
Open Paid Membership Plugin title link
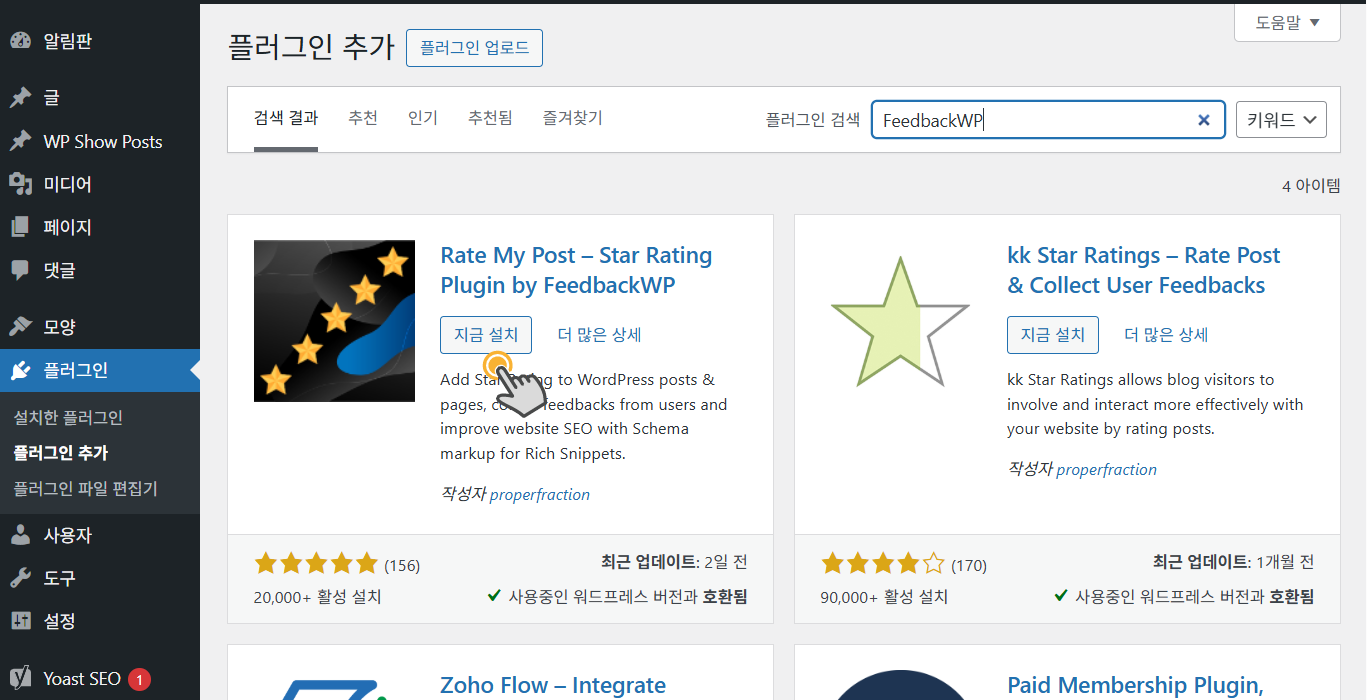[1135, 685]
